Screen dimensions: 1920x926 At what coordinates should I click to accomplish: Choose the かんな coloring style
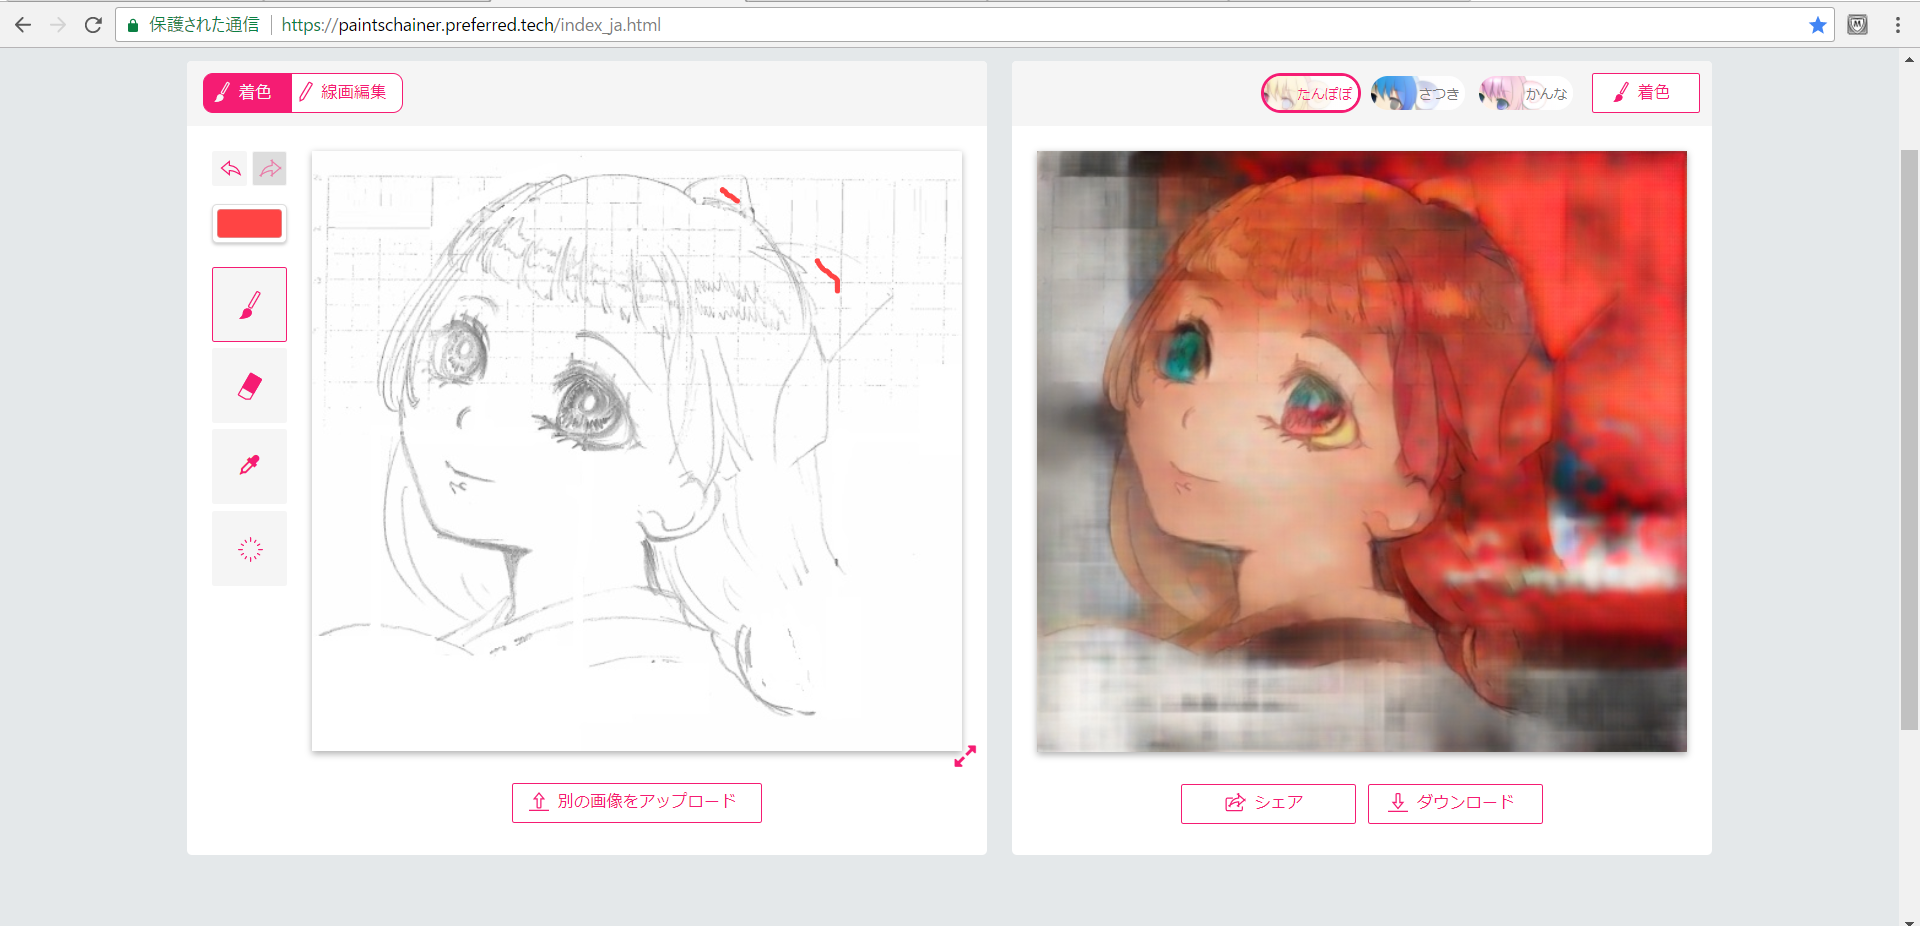pyautogui.click(x=1525, y=93)
